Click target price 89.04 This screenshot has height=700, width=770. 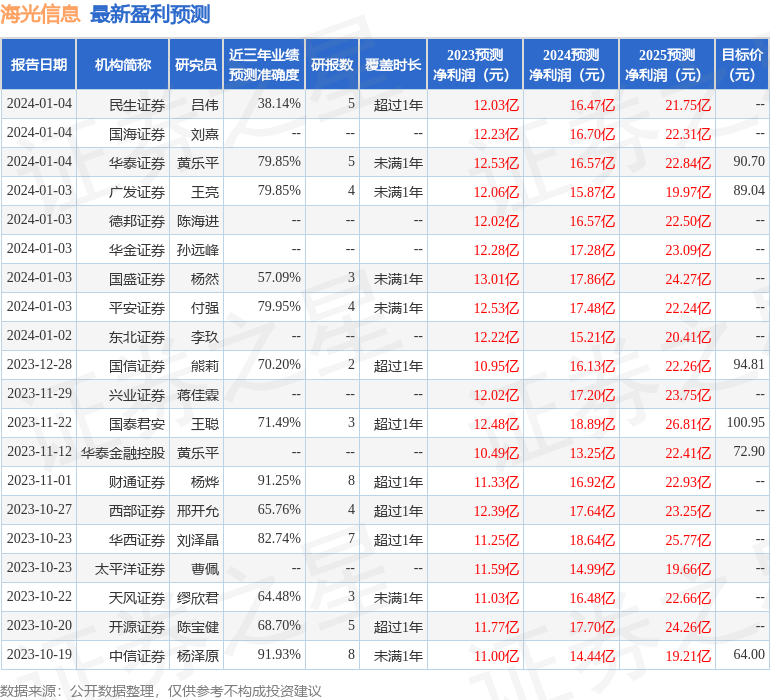pyautogui.click(x=749, y=190)
